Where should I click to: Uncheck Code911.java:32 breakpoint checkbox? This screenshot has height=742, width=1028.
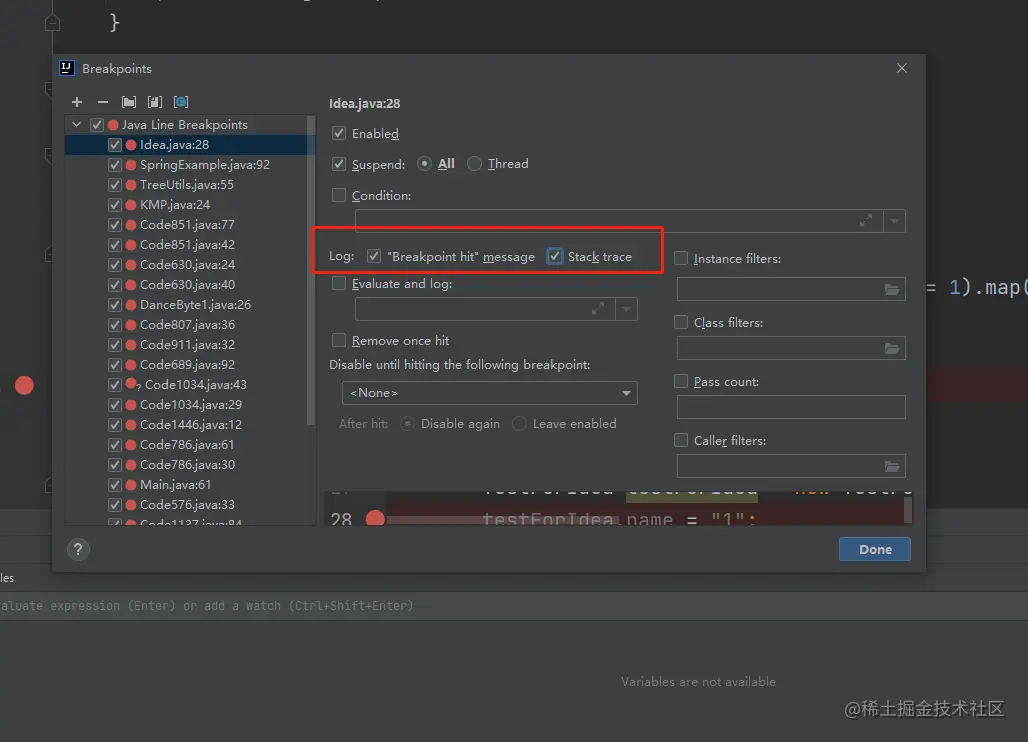[x=115, y=345]
